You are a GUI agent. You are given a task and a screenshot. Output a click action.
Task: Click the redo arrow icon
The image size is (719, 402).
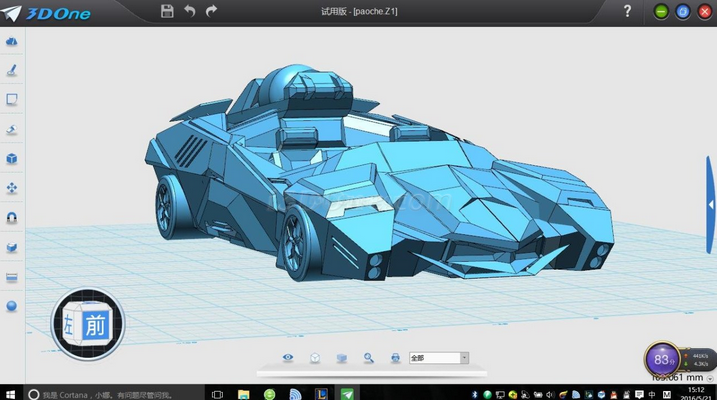[x=211, y=11]
